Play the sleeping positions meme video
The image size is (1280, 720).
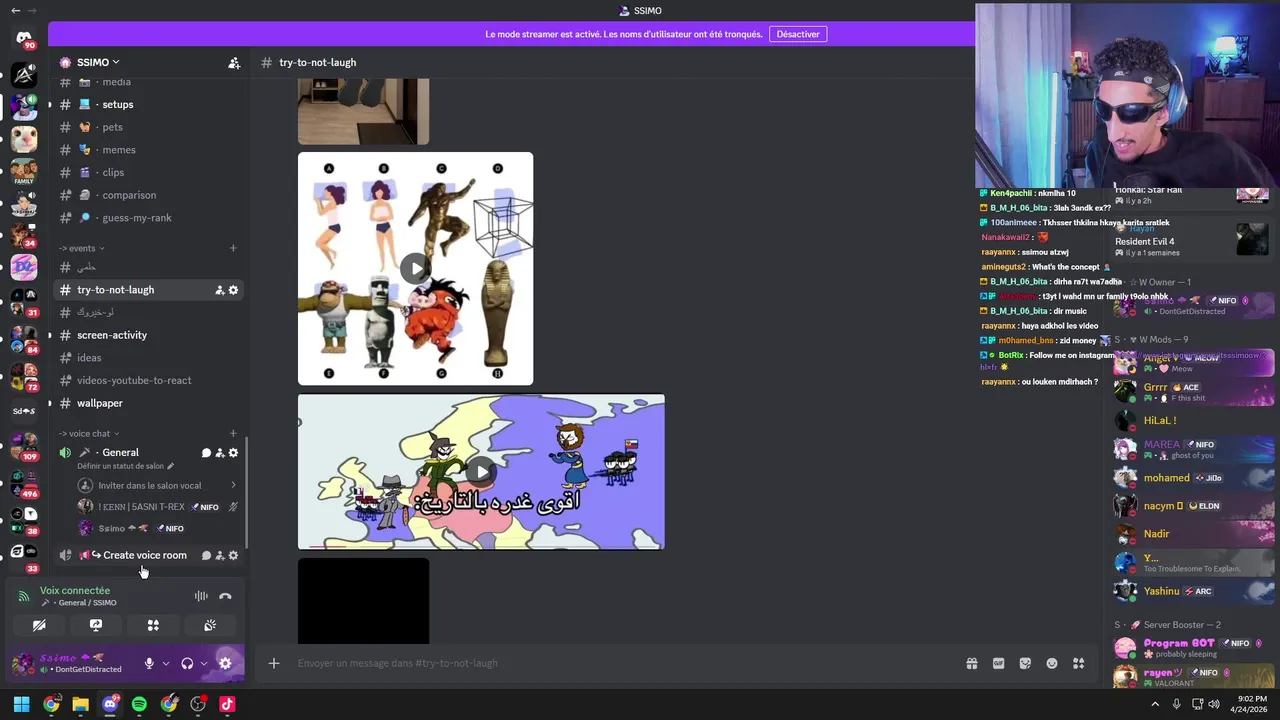point(415,268)
